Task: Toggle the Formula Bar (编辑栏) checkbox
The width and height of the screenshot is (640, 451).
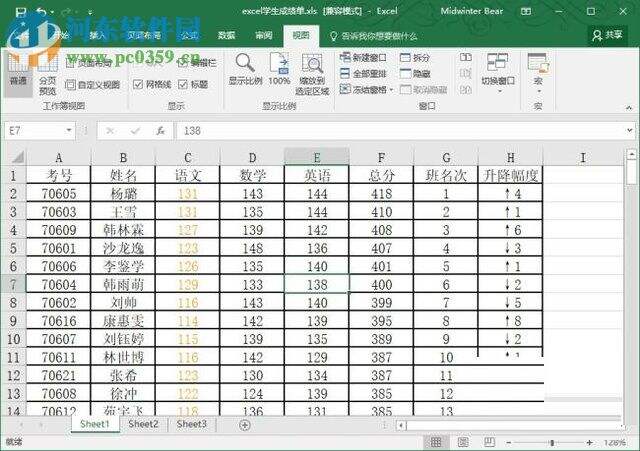Action: coord(182,63)
